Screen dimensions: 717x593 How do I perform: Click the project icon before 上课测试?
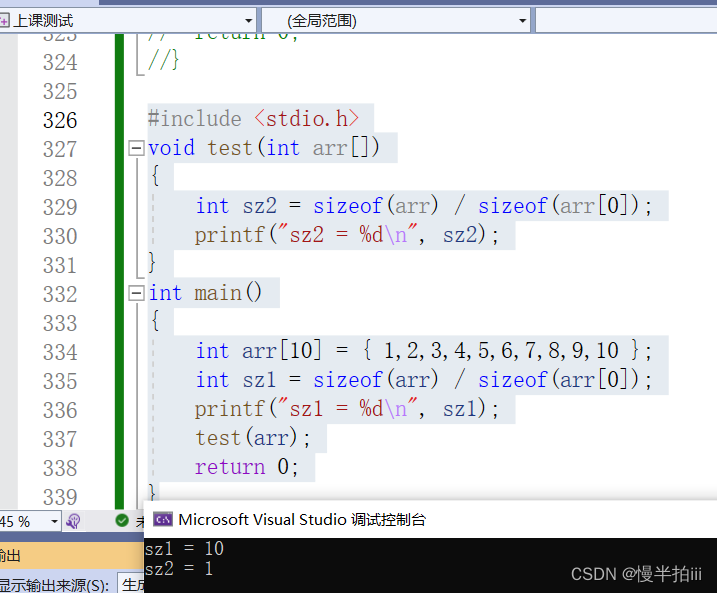tap(4, 21)
